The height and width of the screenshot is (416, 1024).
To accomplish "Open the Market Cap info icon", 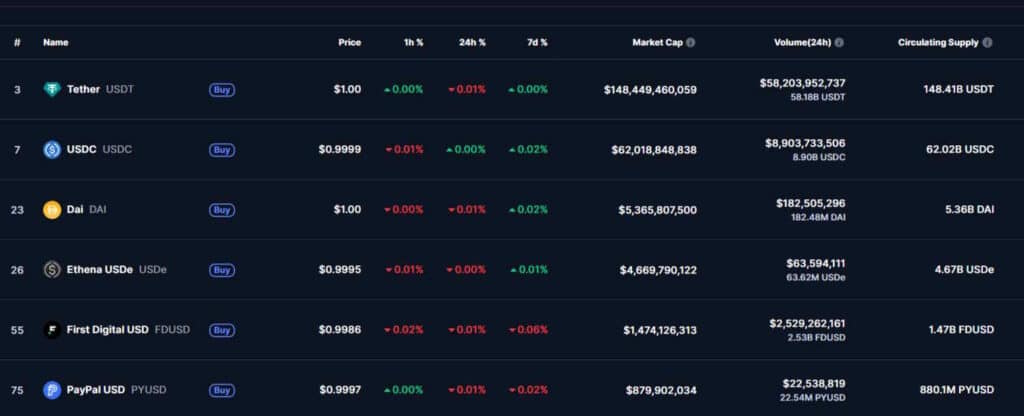I will tap(691, 42).
